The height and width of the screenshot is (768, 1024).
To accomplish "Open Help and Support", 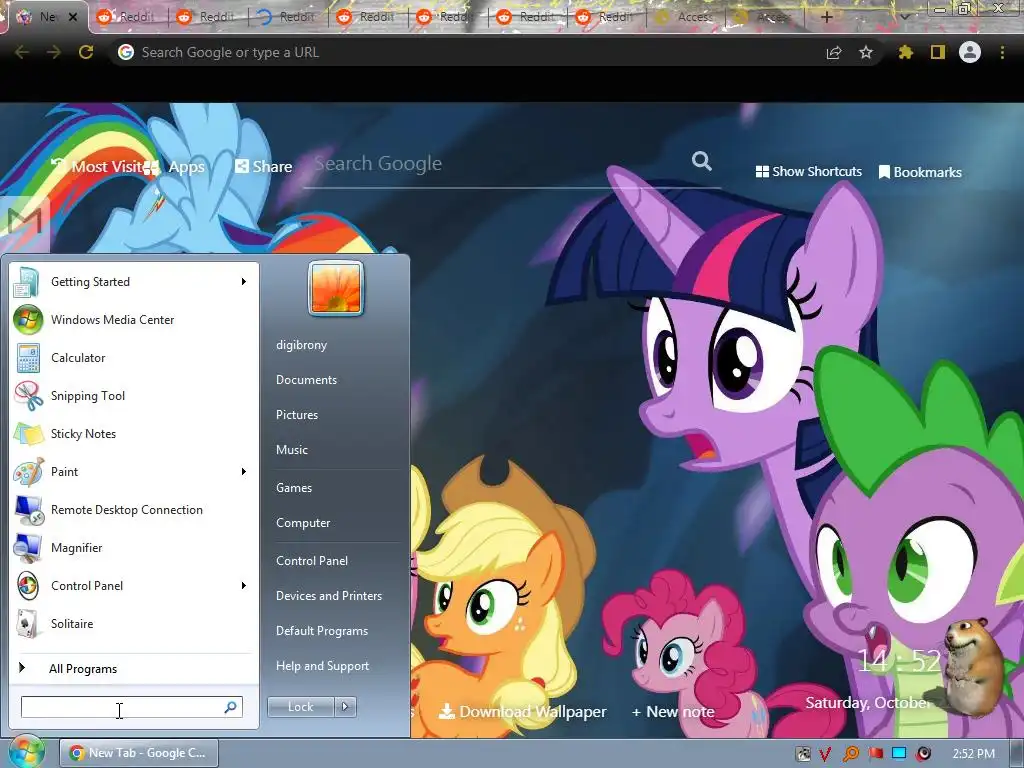I will point(323,666).
